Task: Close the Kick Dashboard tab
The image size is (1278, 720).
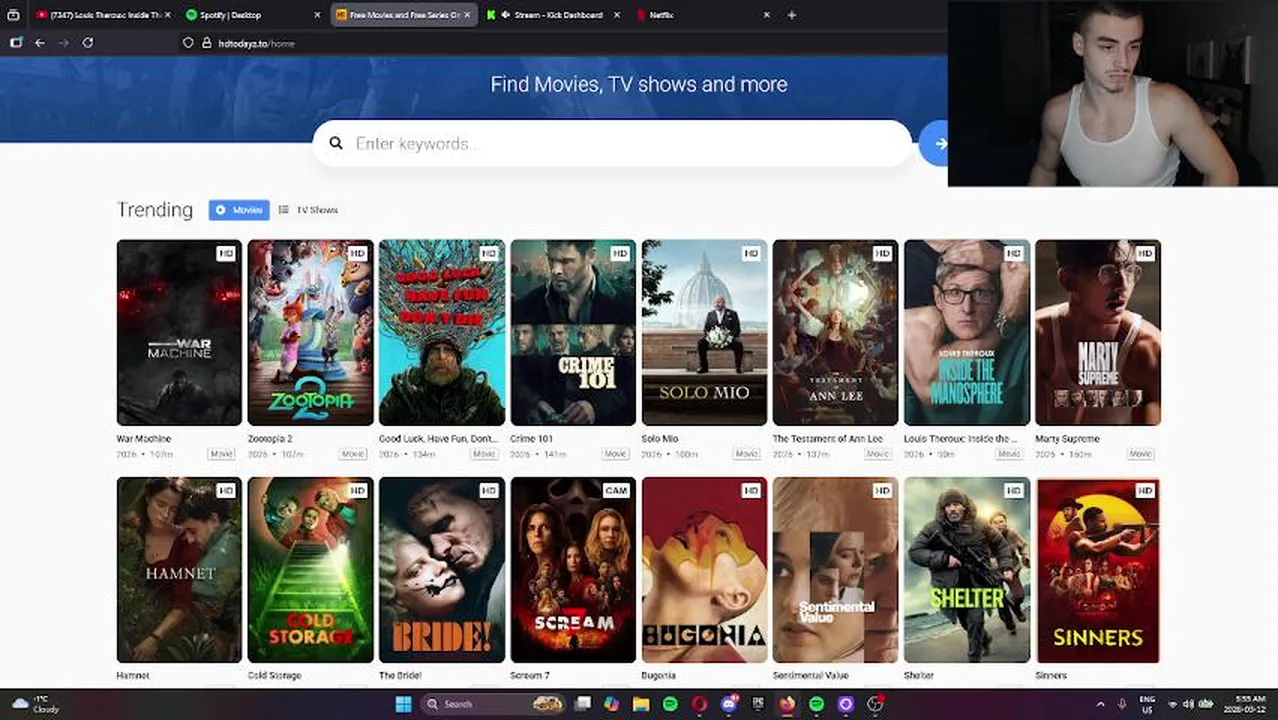Action: tap(616, 15)
